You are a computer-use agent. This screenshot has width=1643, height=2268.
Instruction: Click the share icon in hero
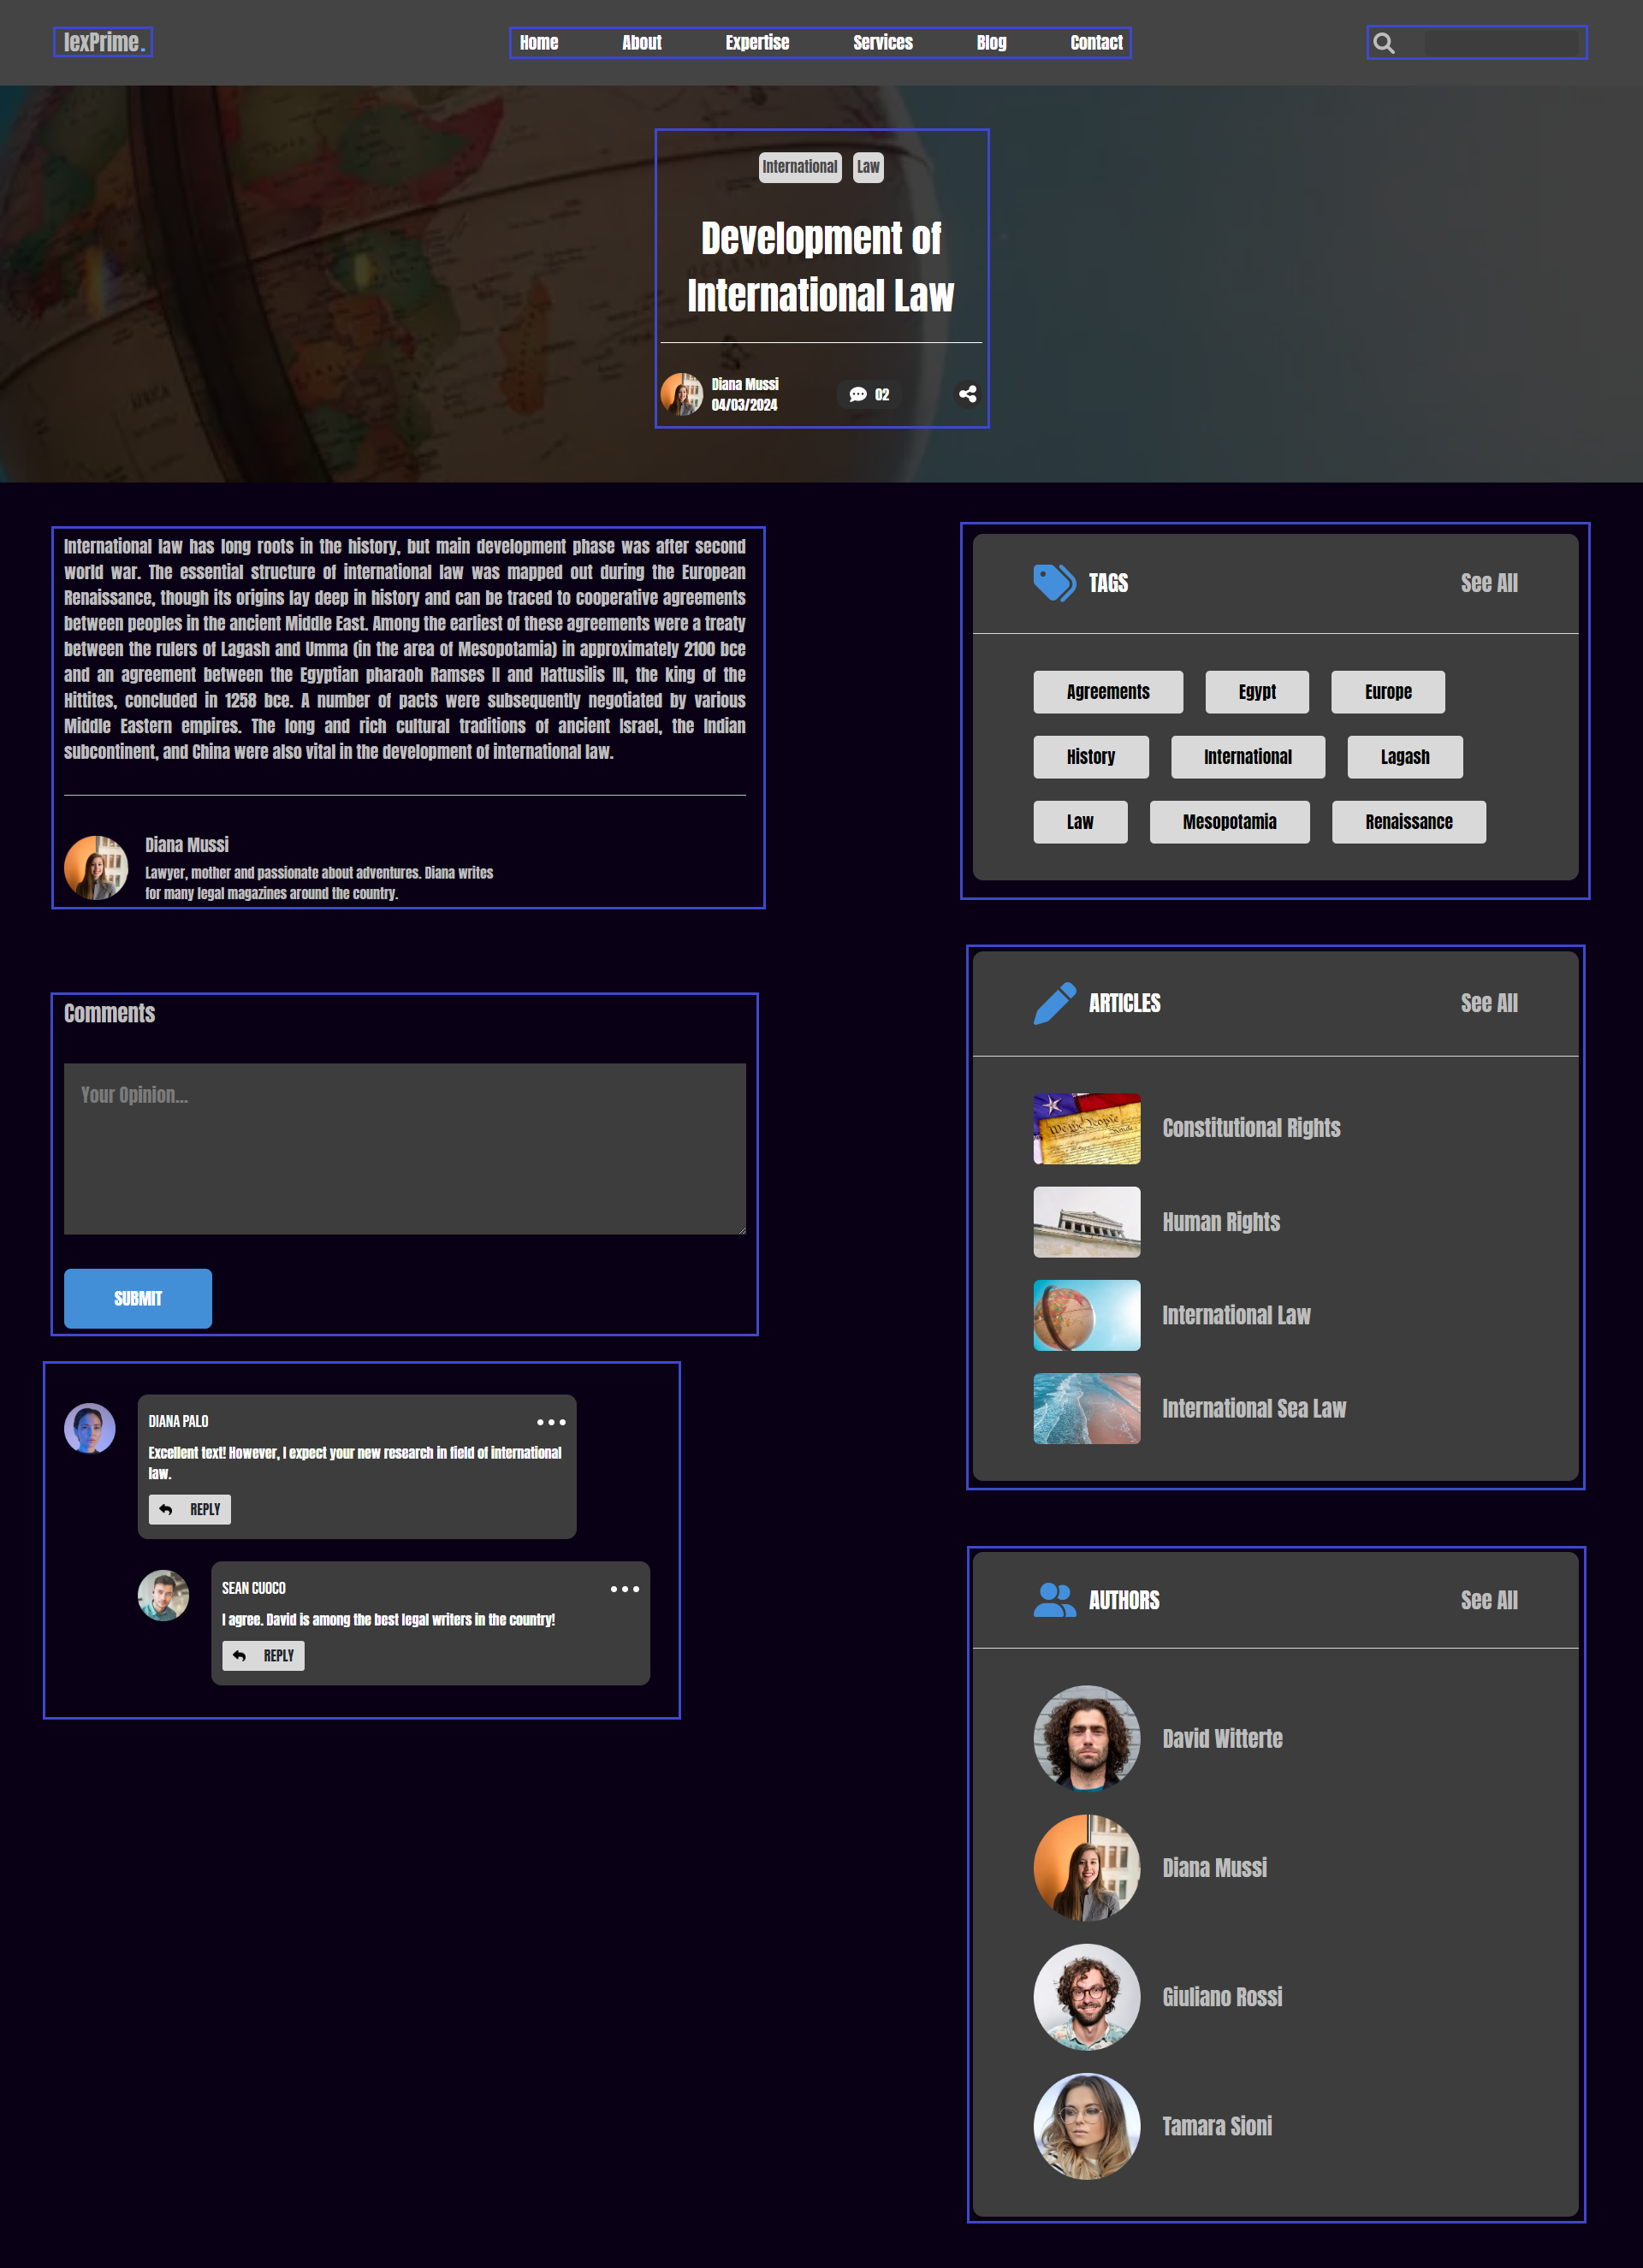click(x=967, y=394)
